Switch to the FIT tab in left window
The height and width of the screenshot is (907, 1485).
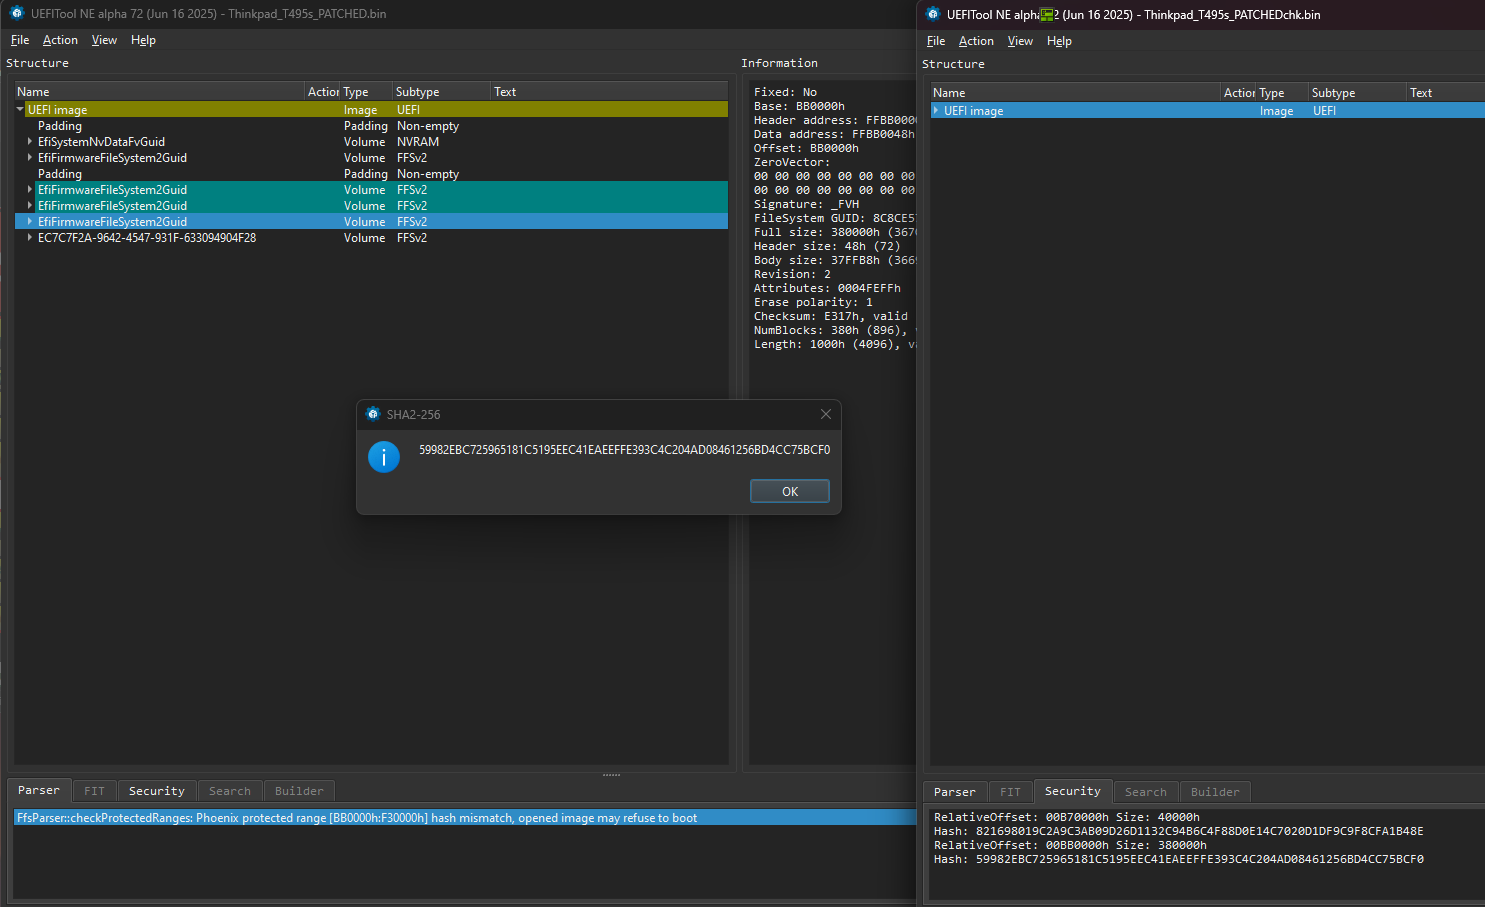tap(94, 791)
